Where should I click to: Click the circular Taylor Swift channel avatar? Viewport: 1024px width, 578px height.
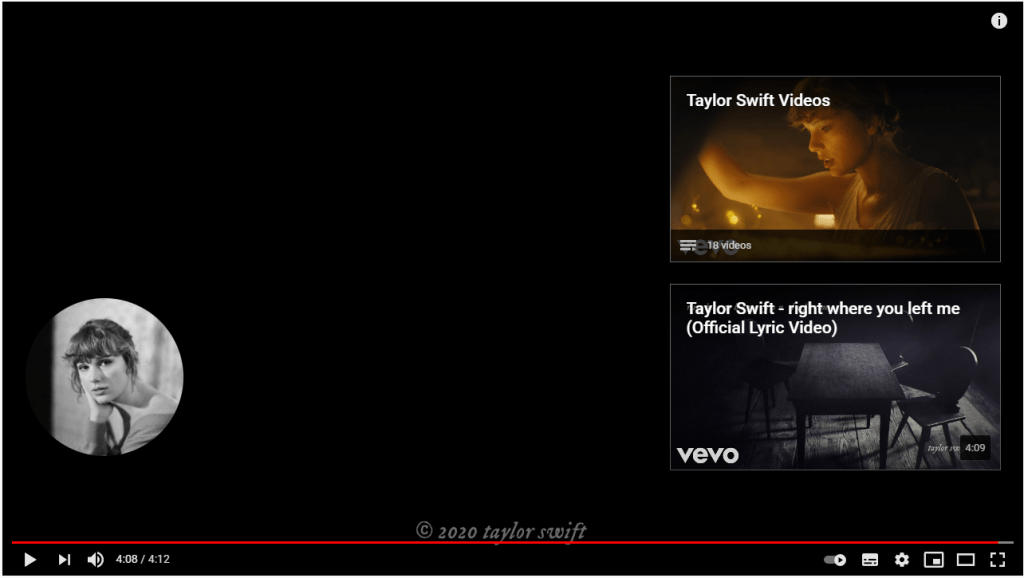[x=104, y=377]
